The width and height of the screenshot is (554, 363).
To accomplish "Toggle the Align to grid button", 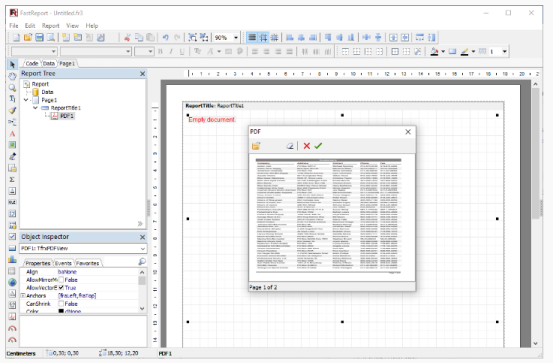I will pyautogui.click(x=263, y=37).
